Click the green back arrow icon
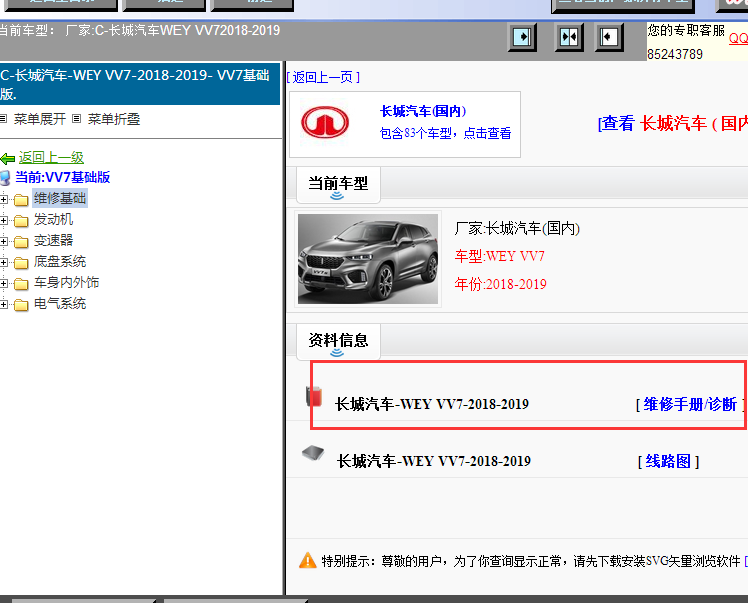This screenshot has width=748, height=603. (8, 158)
